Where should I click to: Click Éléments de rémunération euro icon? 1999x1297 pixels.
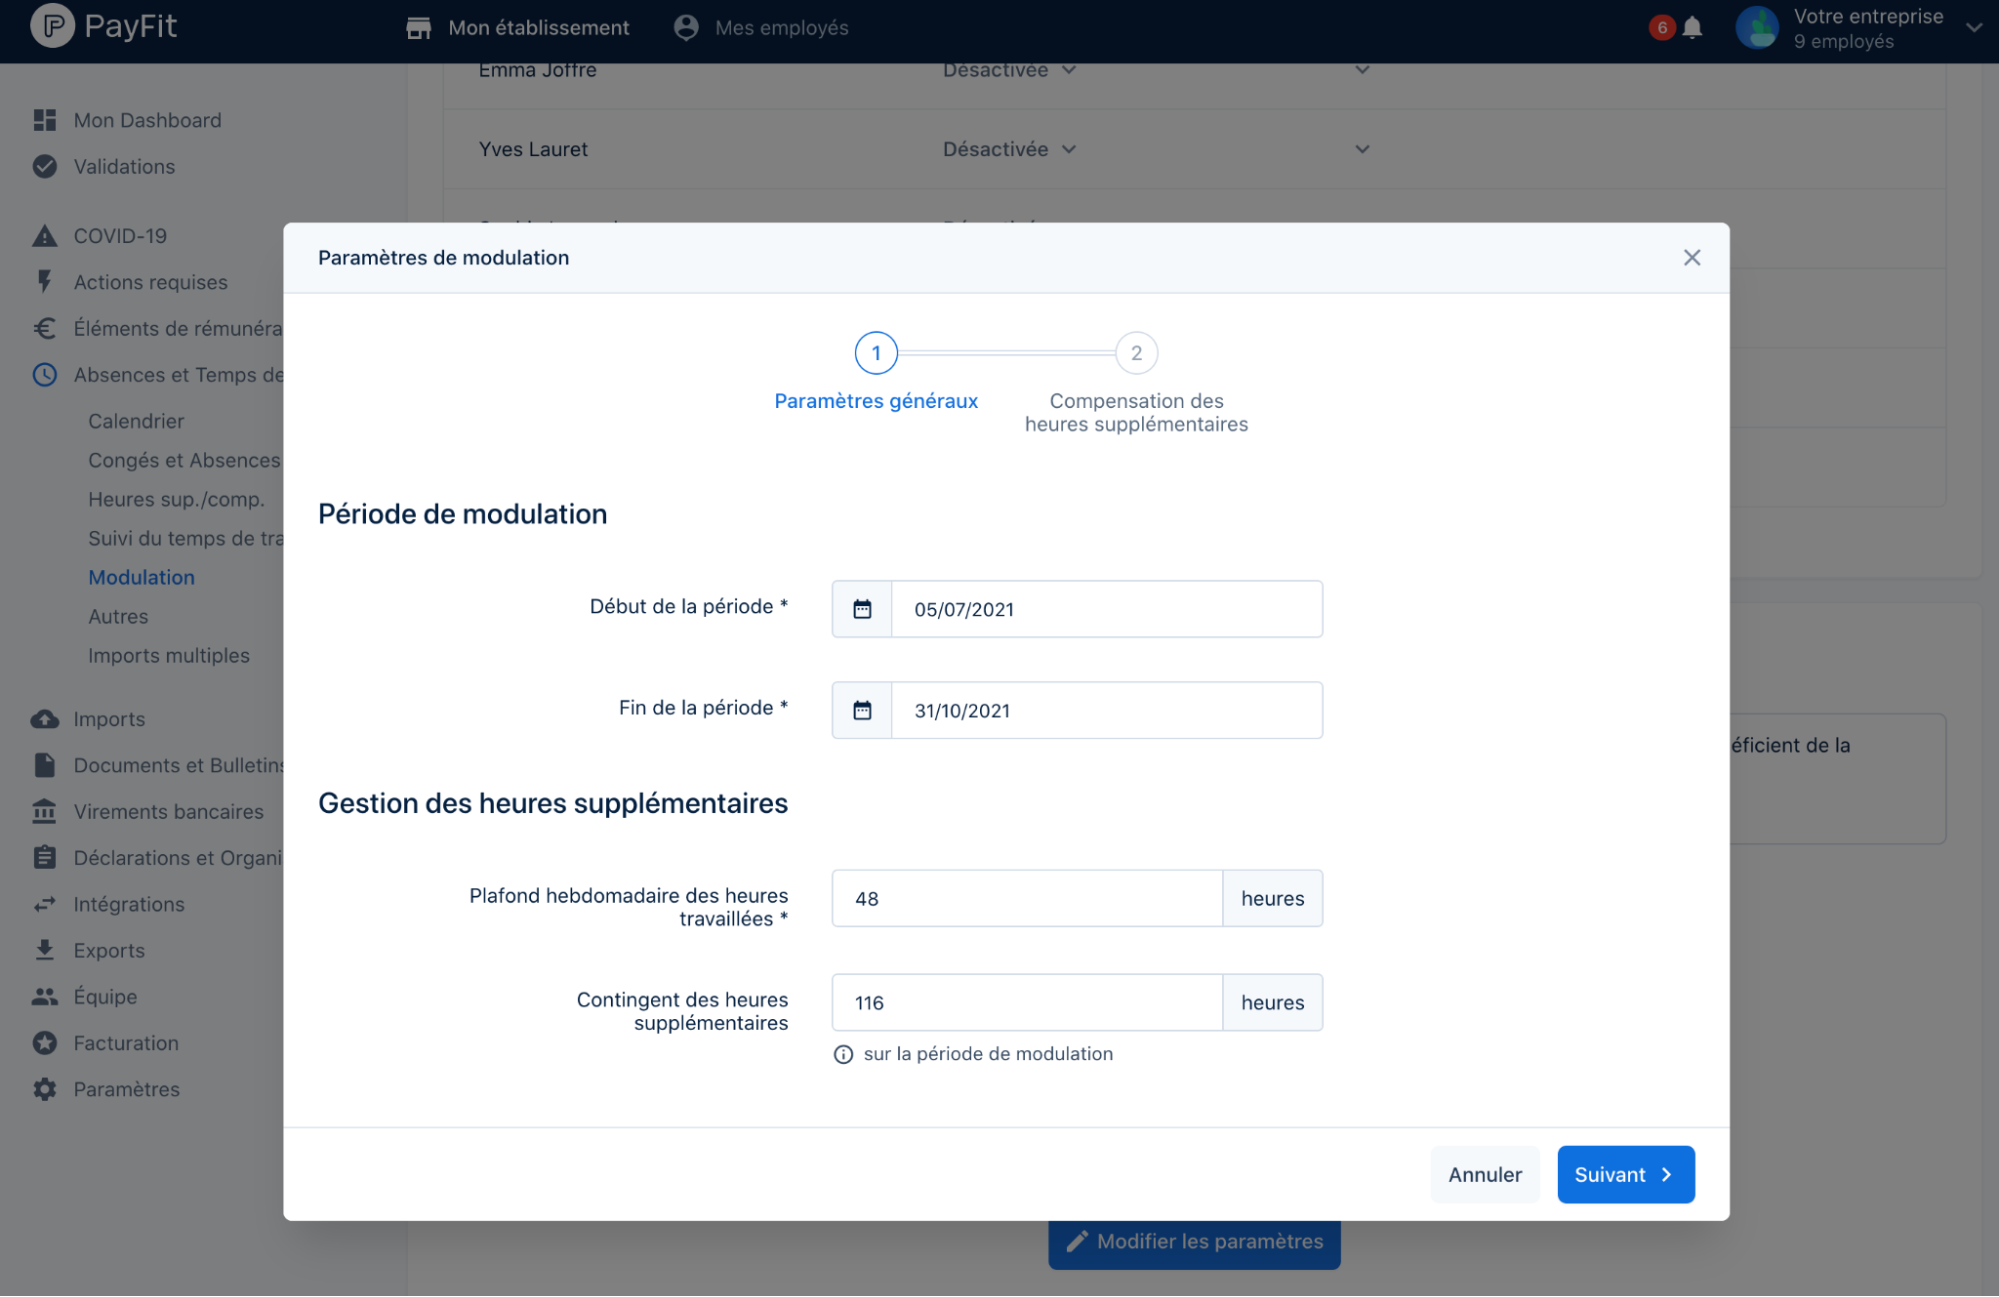point(45,328)
